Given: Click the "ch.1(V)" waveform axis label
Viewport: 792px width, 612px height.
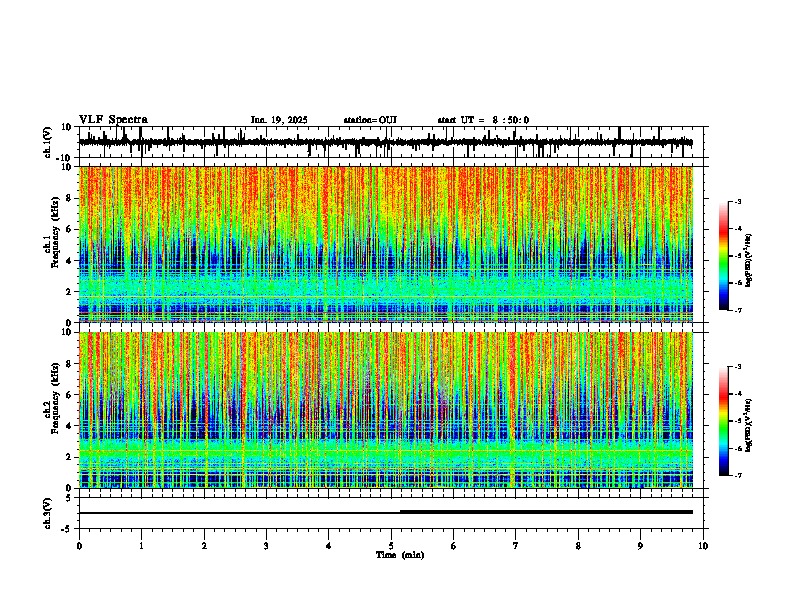Looking at the screenshot, I should [48, 142].
